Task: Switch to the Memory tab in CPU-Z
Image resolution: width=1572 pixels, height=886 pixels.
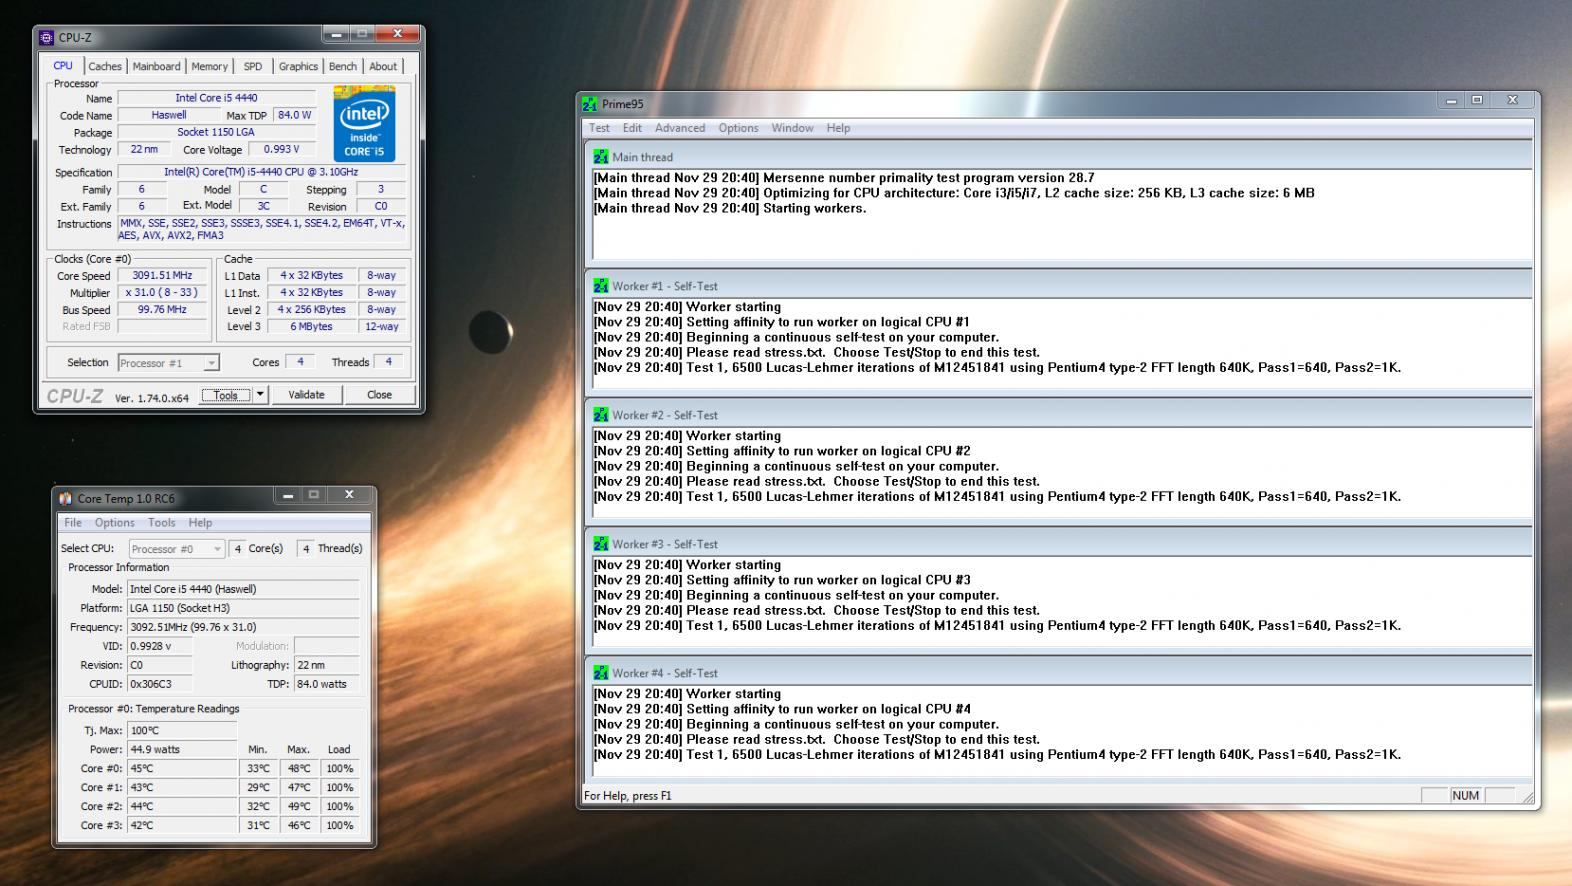Action: (x=209, y=66)
